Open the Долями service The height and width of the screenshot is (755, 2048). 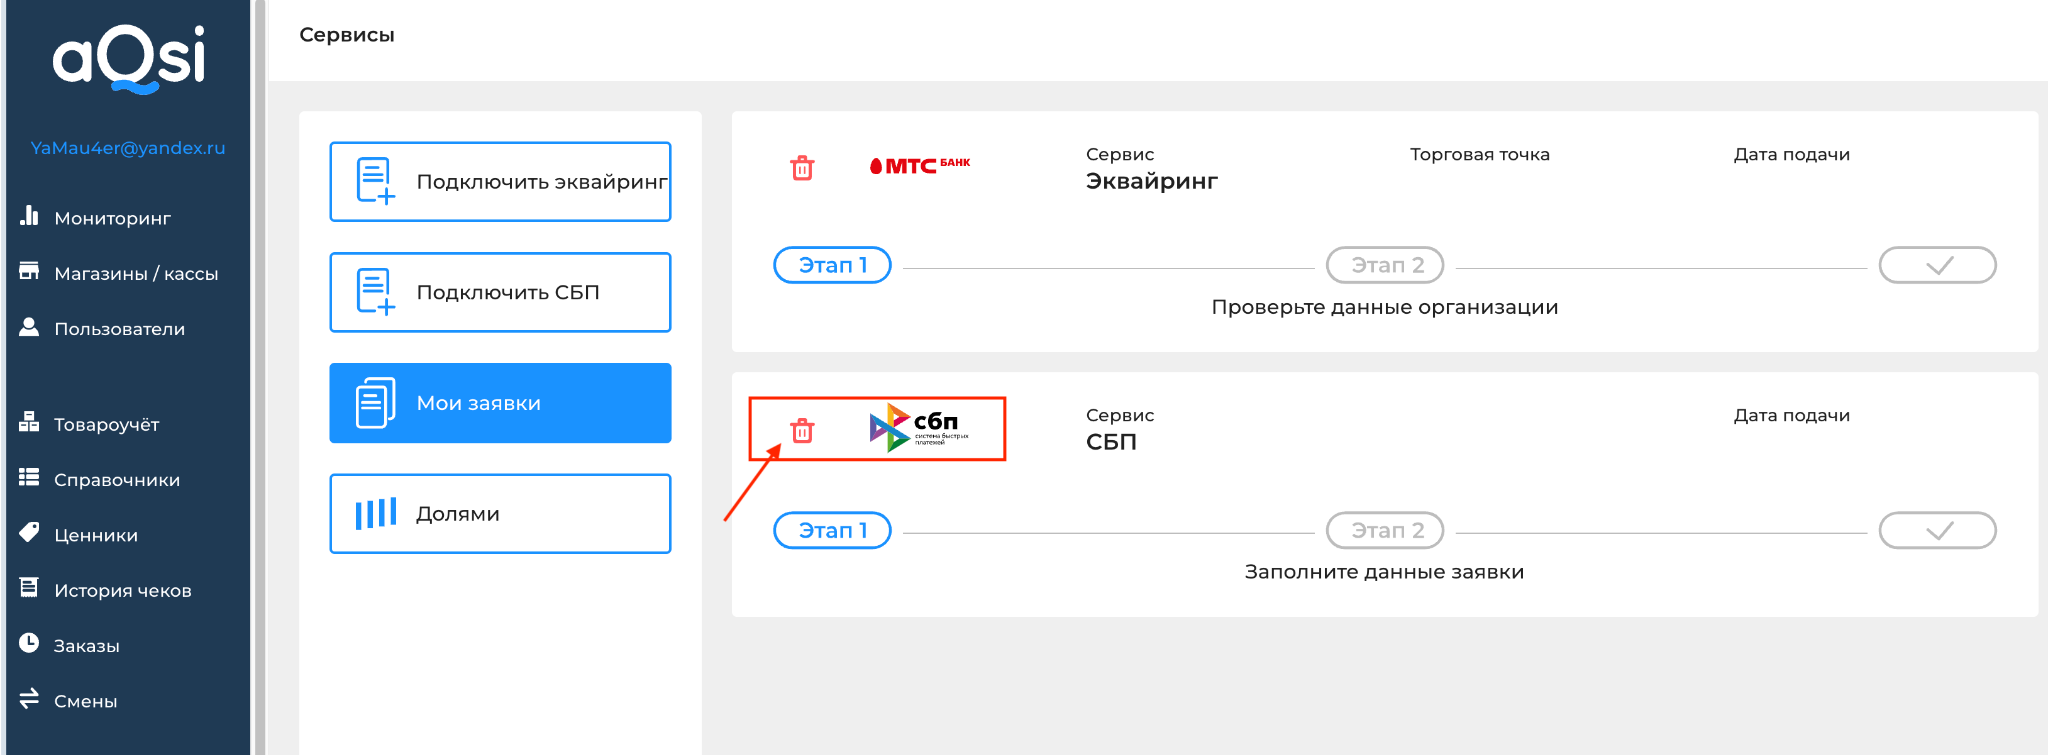(500, 514)
